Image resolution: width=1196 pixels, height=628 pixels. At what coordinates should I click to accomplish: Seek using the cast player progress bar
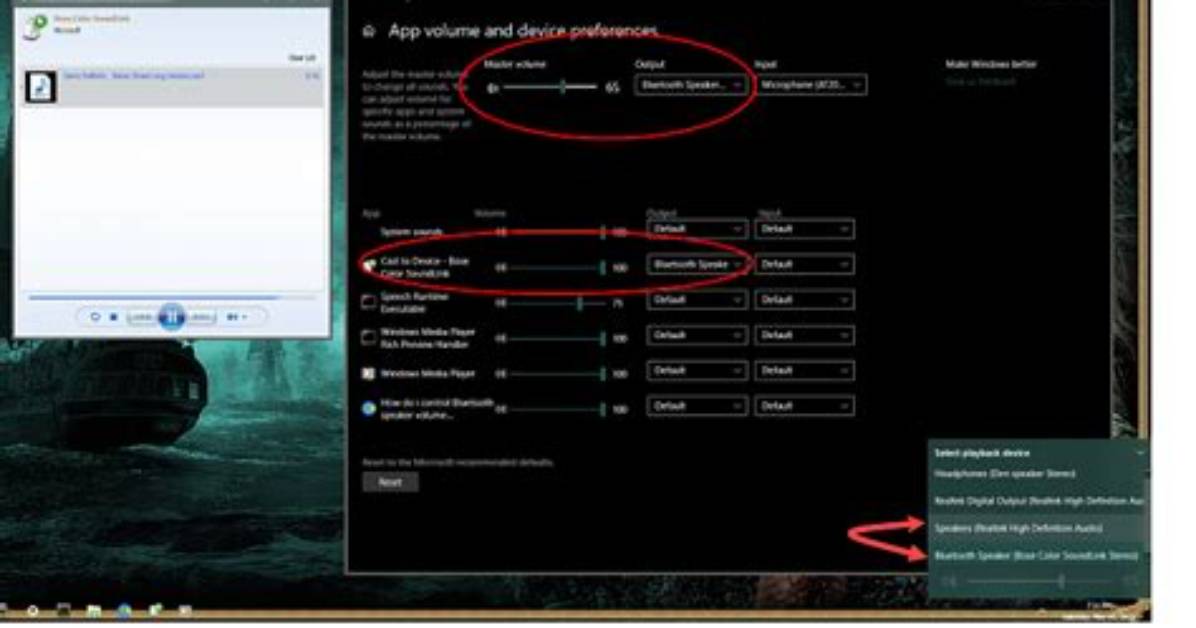click(x=172, y=298)
